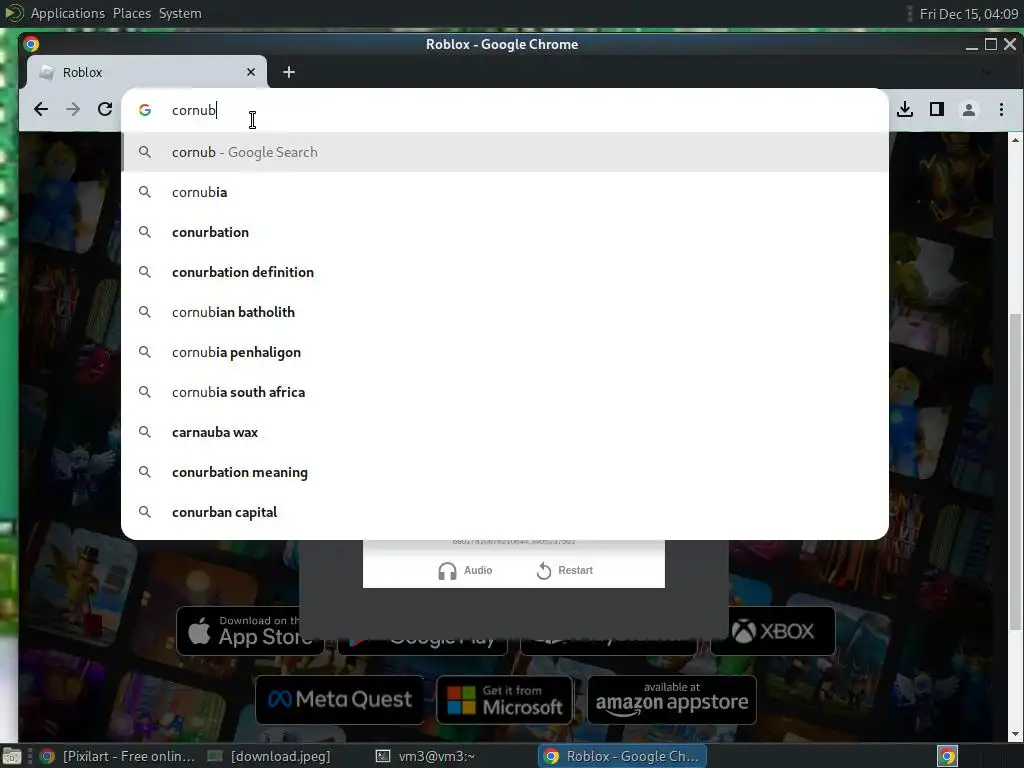Open the System menu
This screenshot has width=1024, height=768.
180,13
